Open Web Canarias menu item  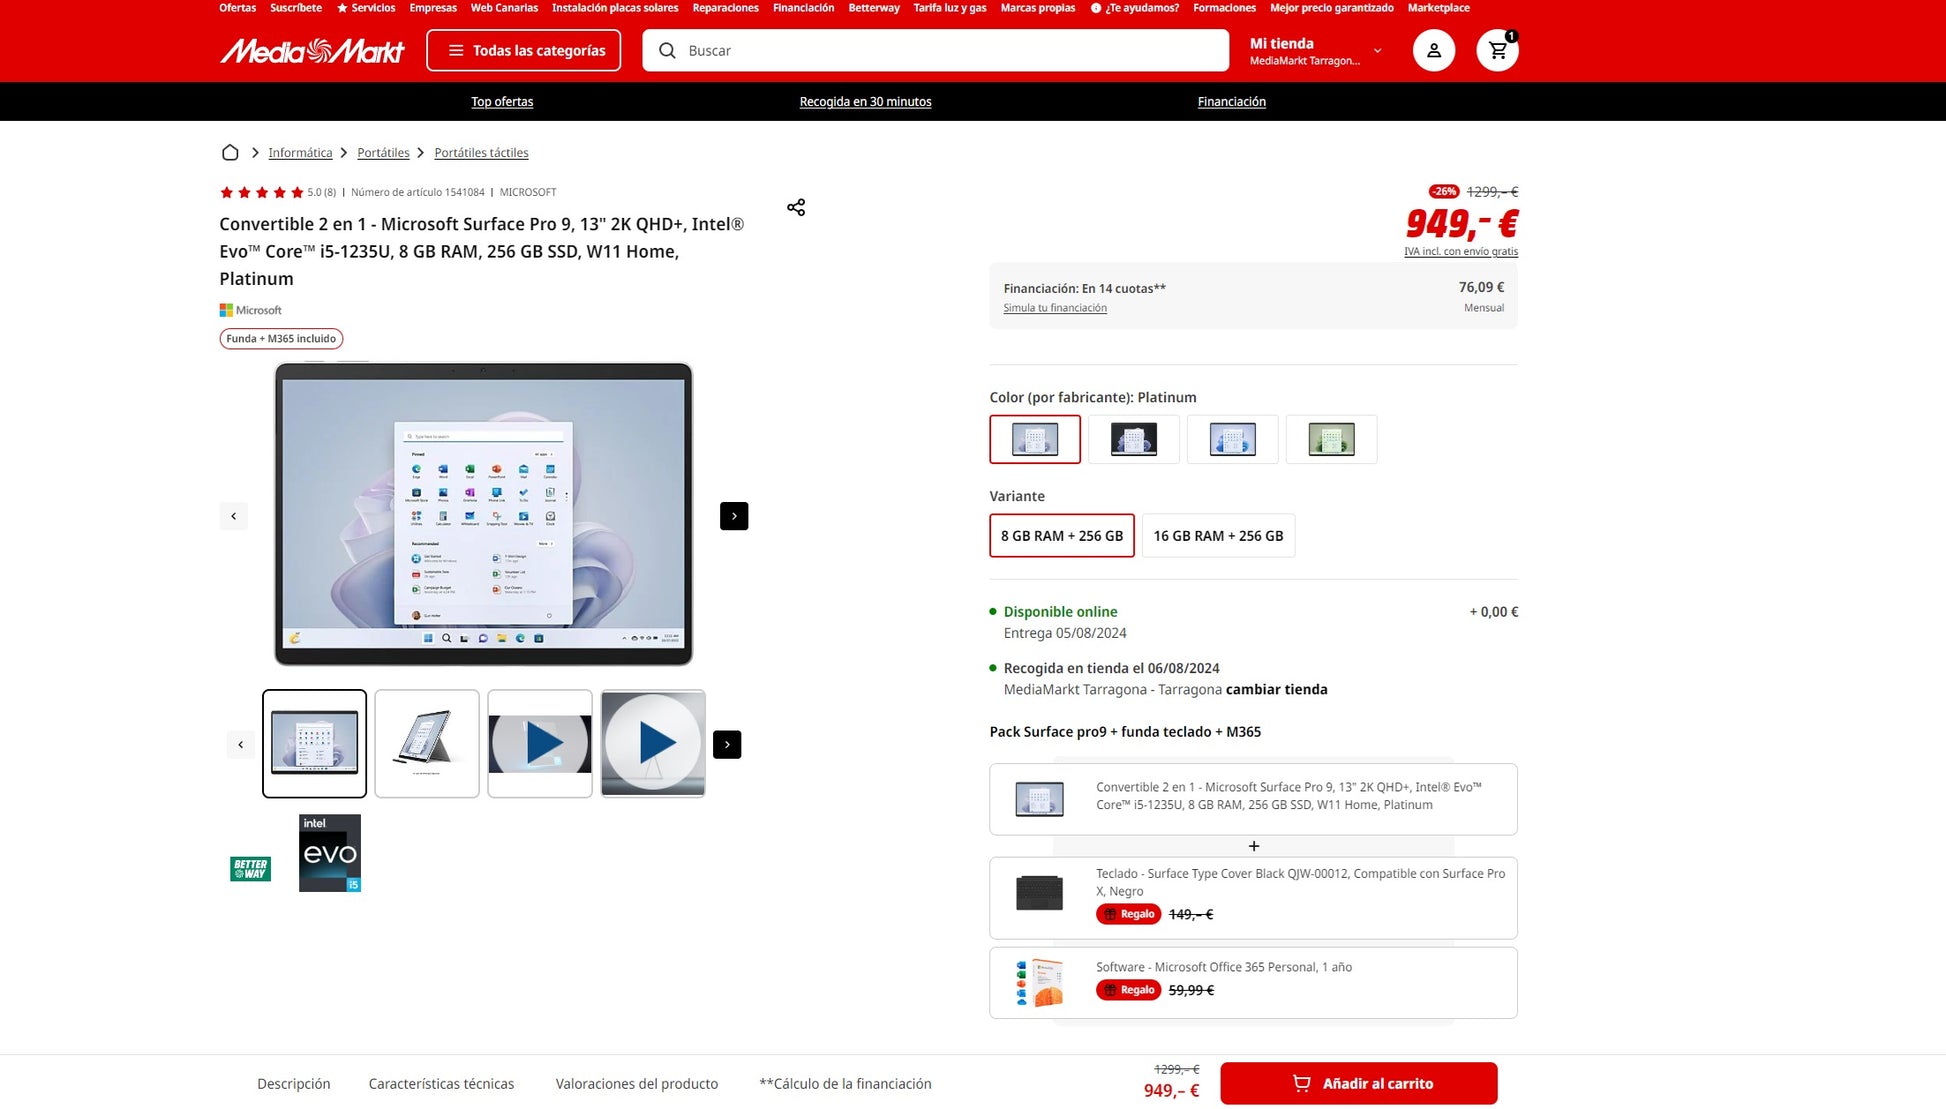[x=504, y=8]
